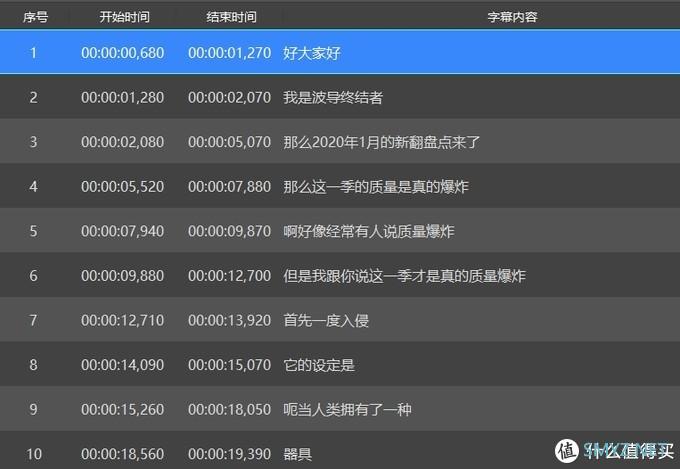Select start time 00:00:00,680
680x469 pixels.
[x=123, y=53]
